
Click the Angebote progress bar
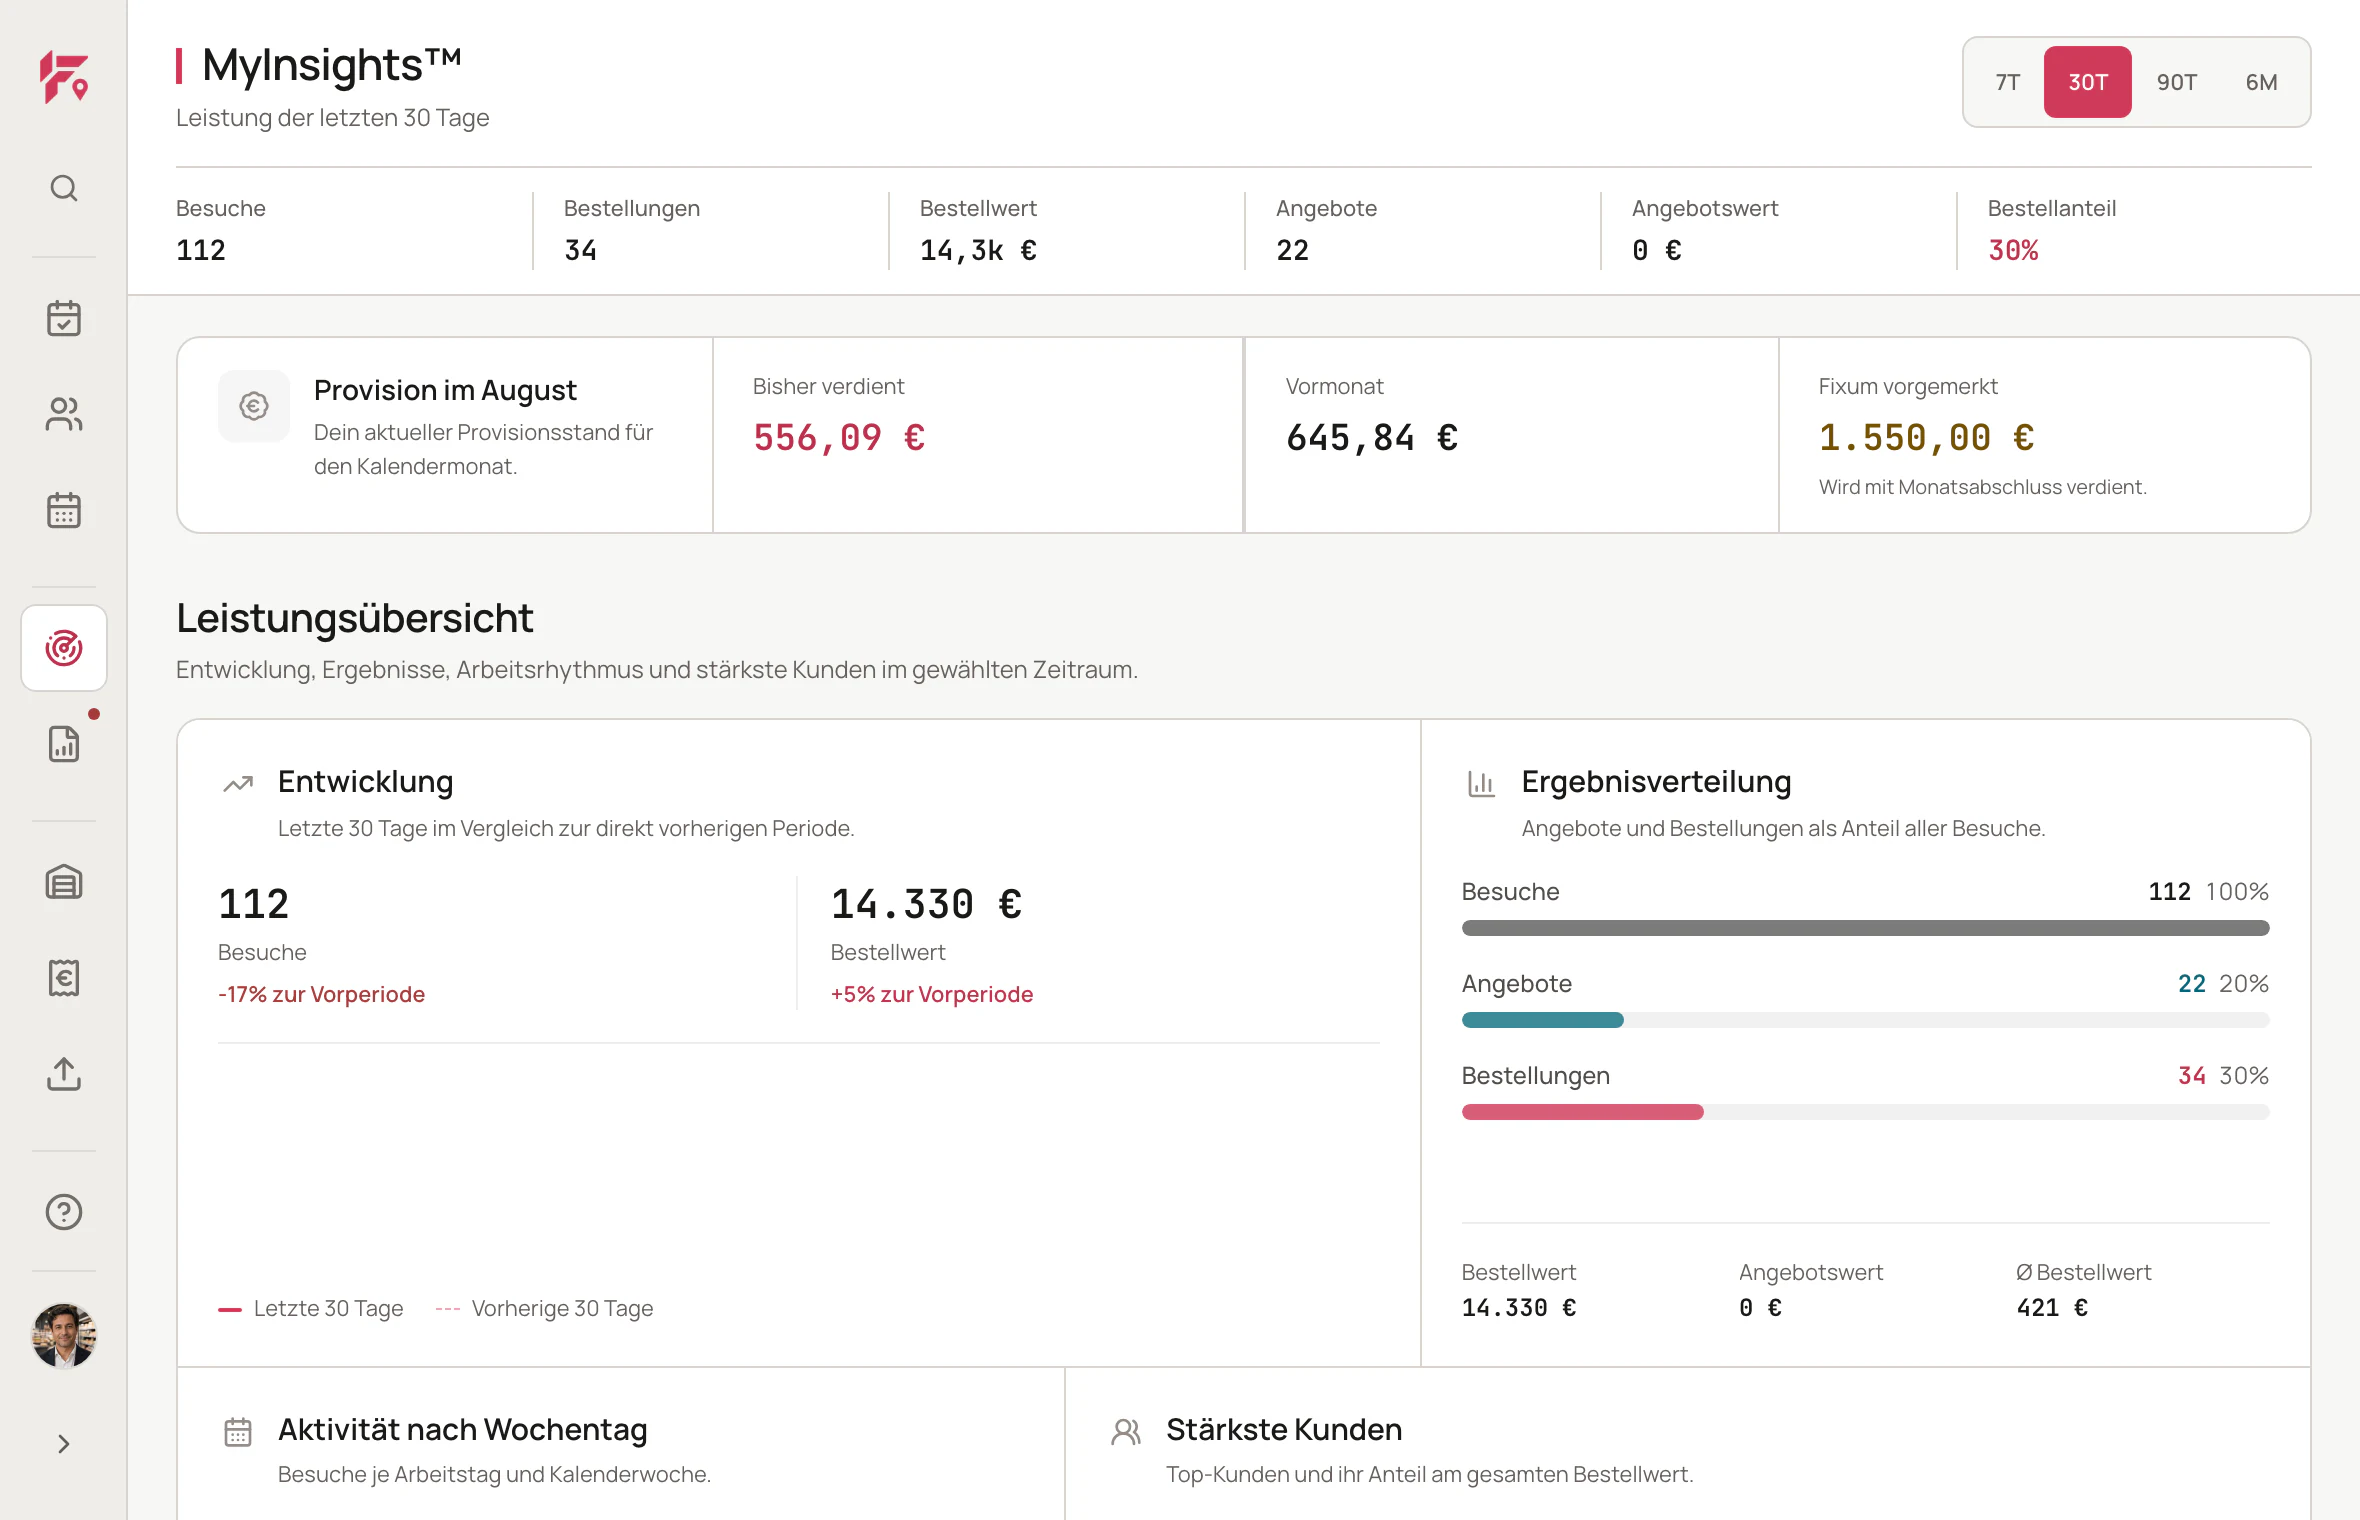[x=1866, y=1020]
